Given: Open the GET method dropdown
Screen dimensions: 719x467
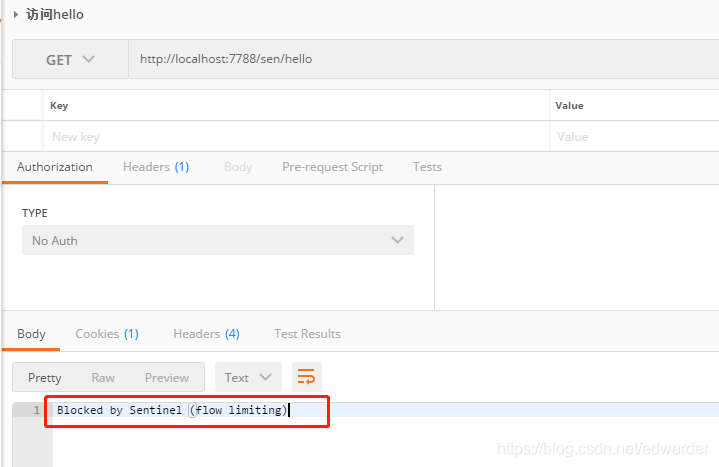Looking at the screenshot, I should [70, 59].
